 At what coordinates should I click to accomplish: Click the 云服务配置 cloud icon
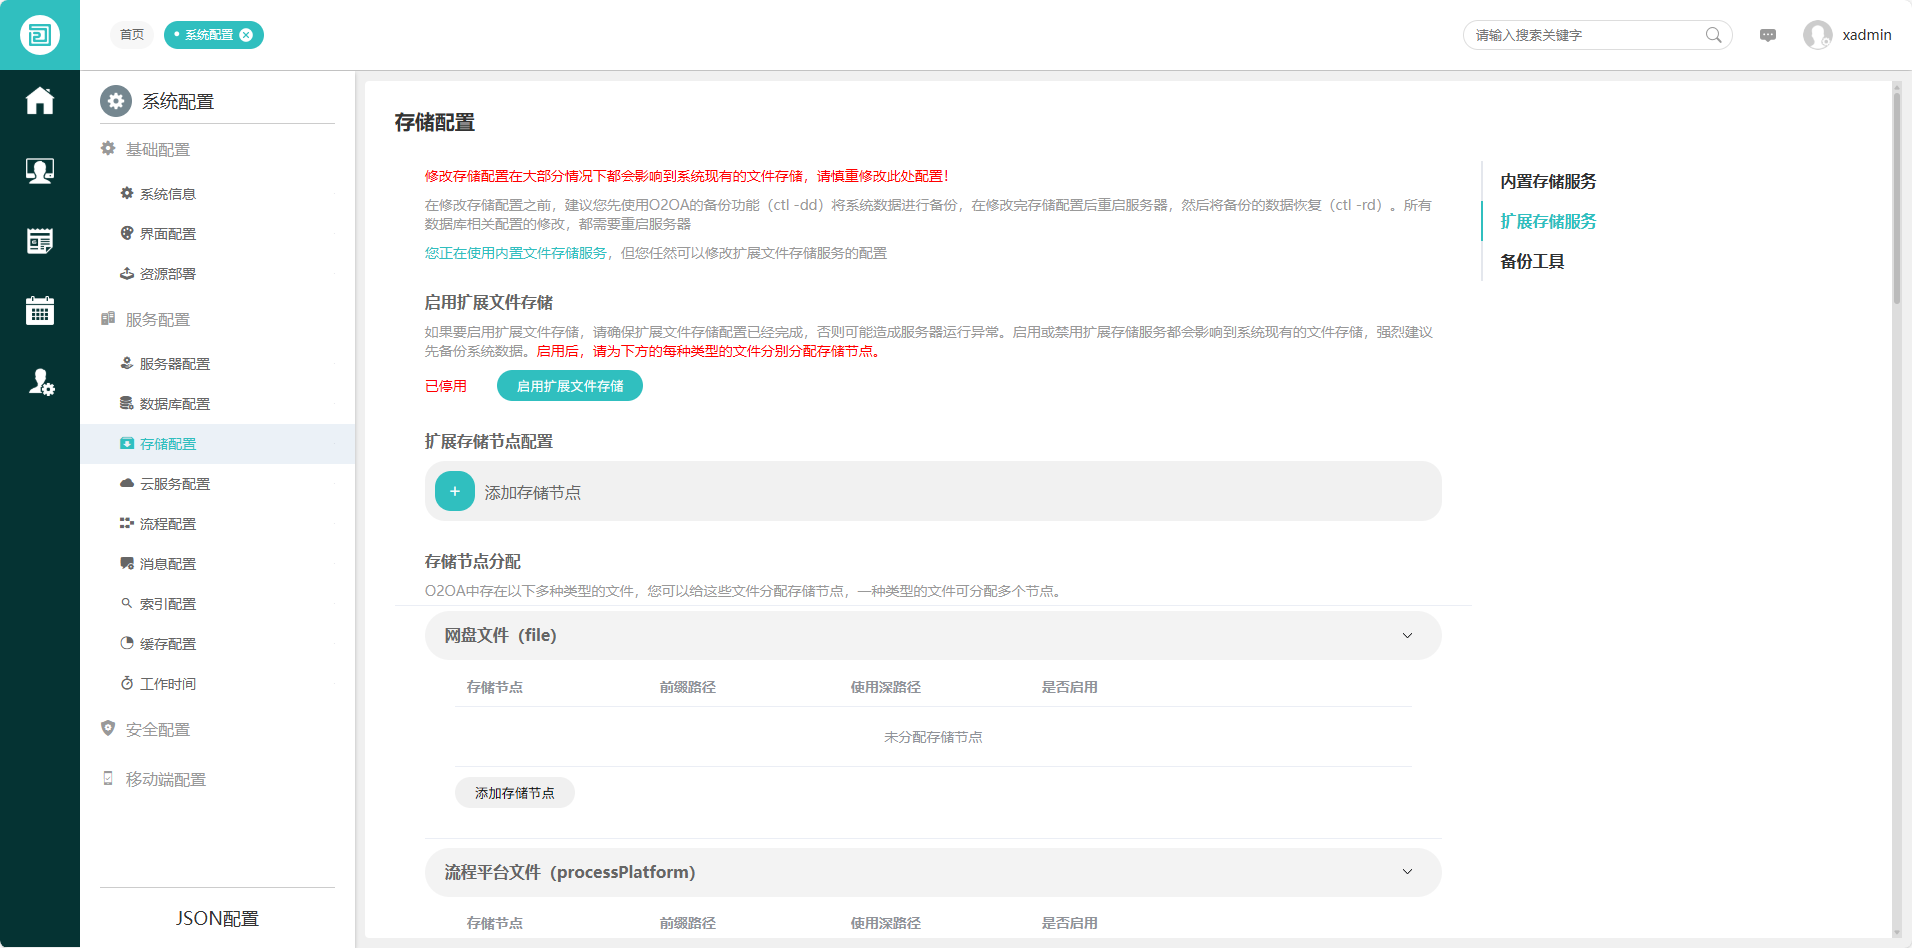pyautogui.click(x=127, y=483)
